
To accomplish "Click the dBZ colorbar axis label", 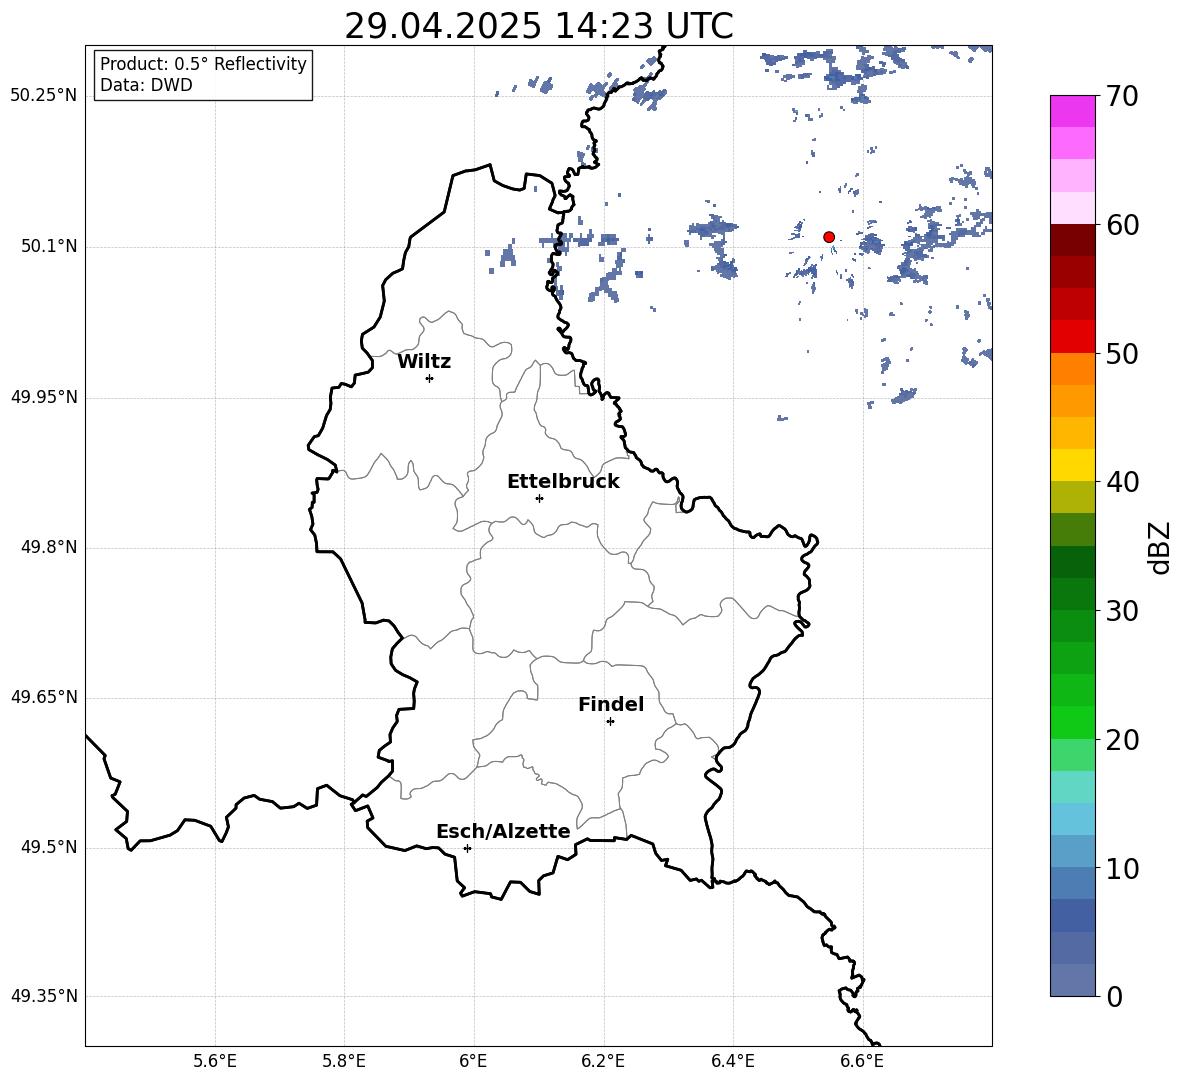I will tap(1159, 547).
